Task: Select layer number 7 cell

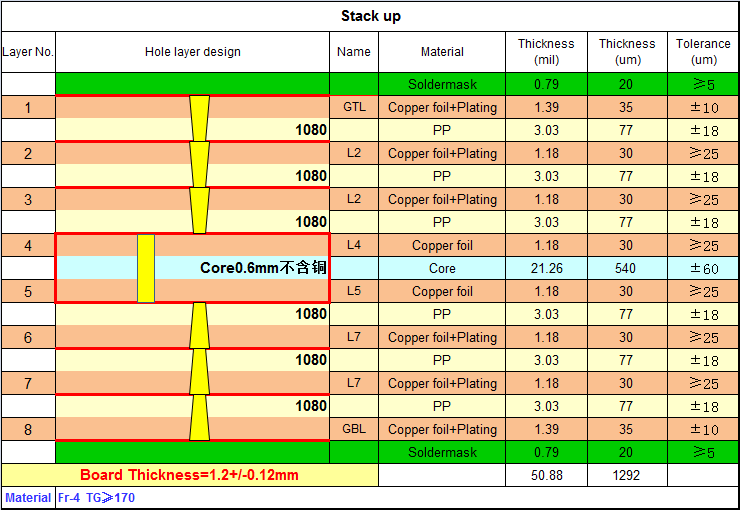Action: (x=28, y=384)
